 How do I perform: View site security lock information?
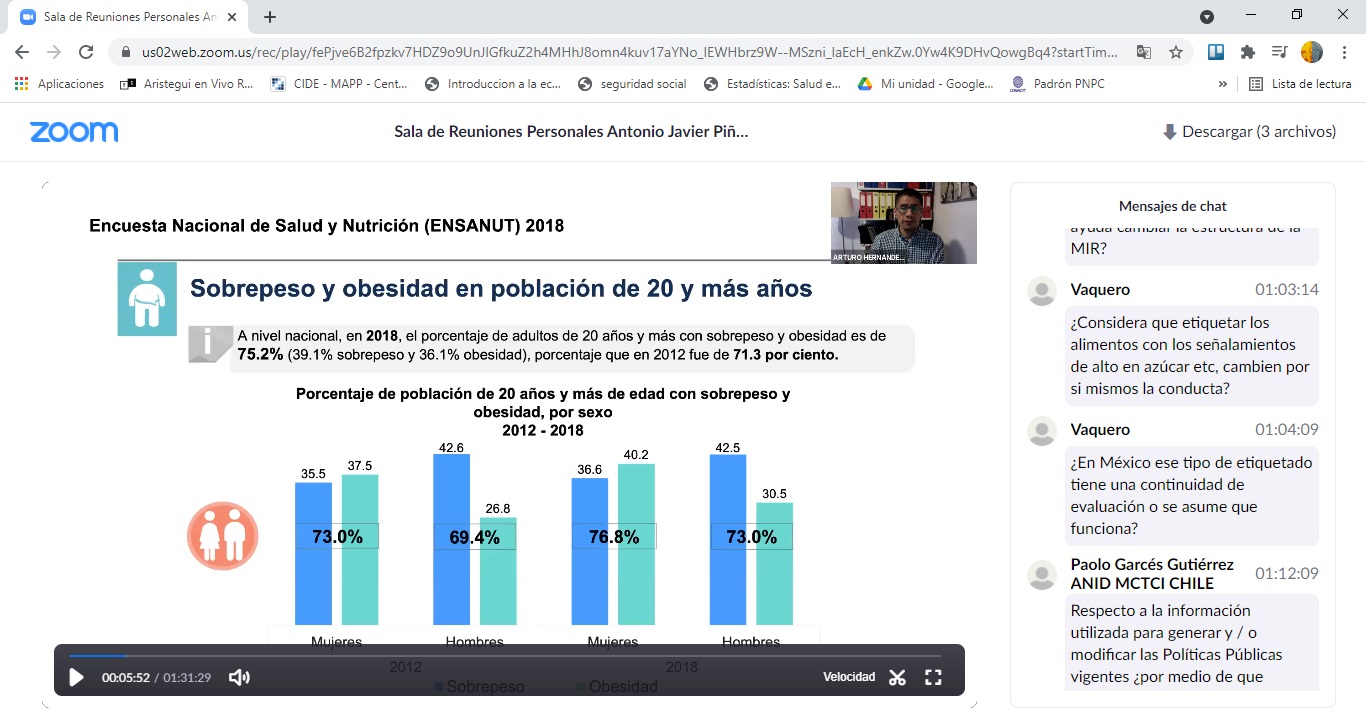tap(126, 52)
